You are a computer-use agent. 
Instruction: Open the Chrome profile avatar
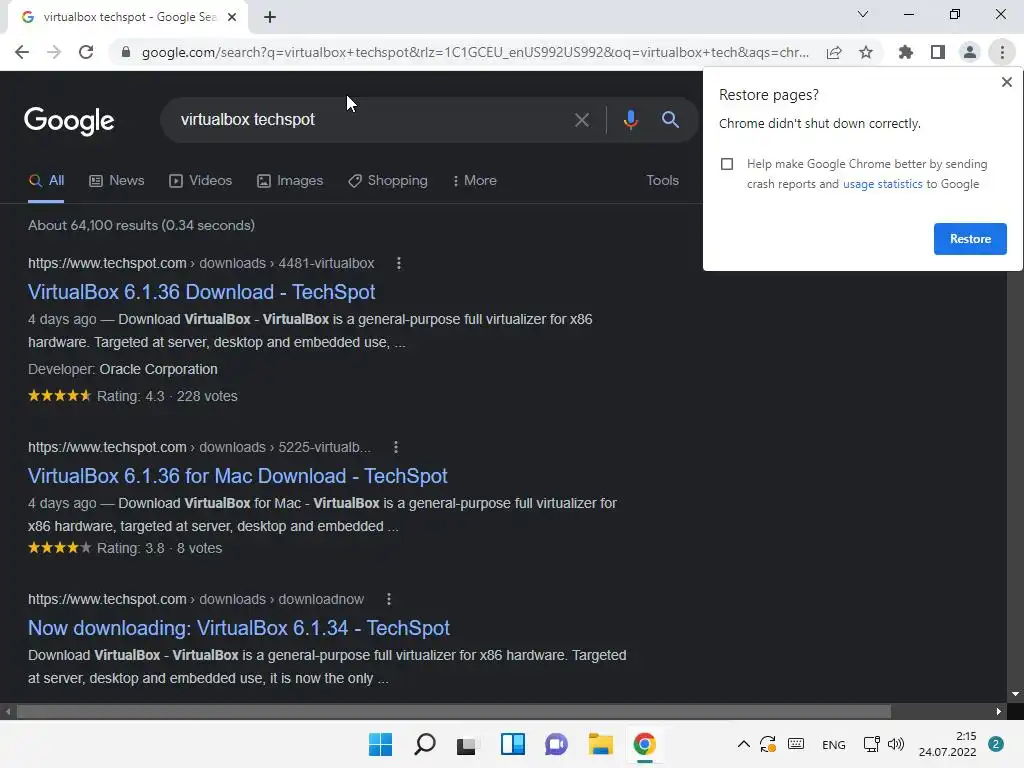[970, 52]
